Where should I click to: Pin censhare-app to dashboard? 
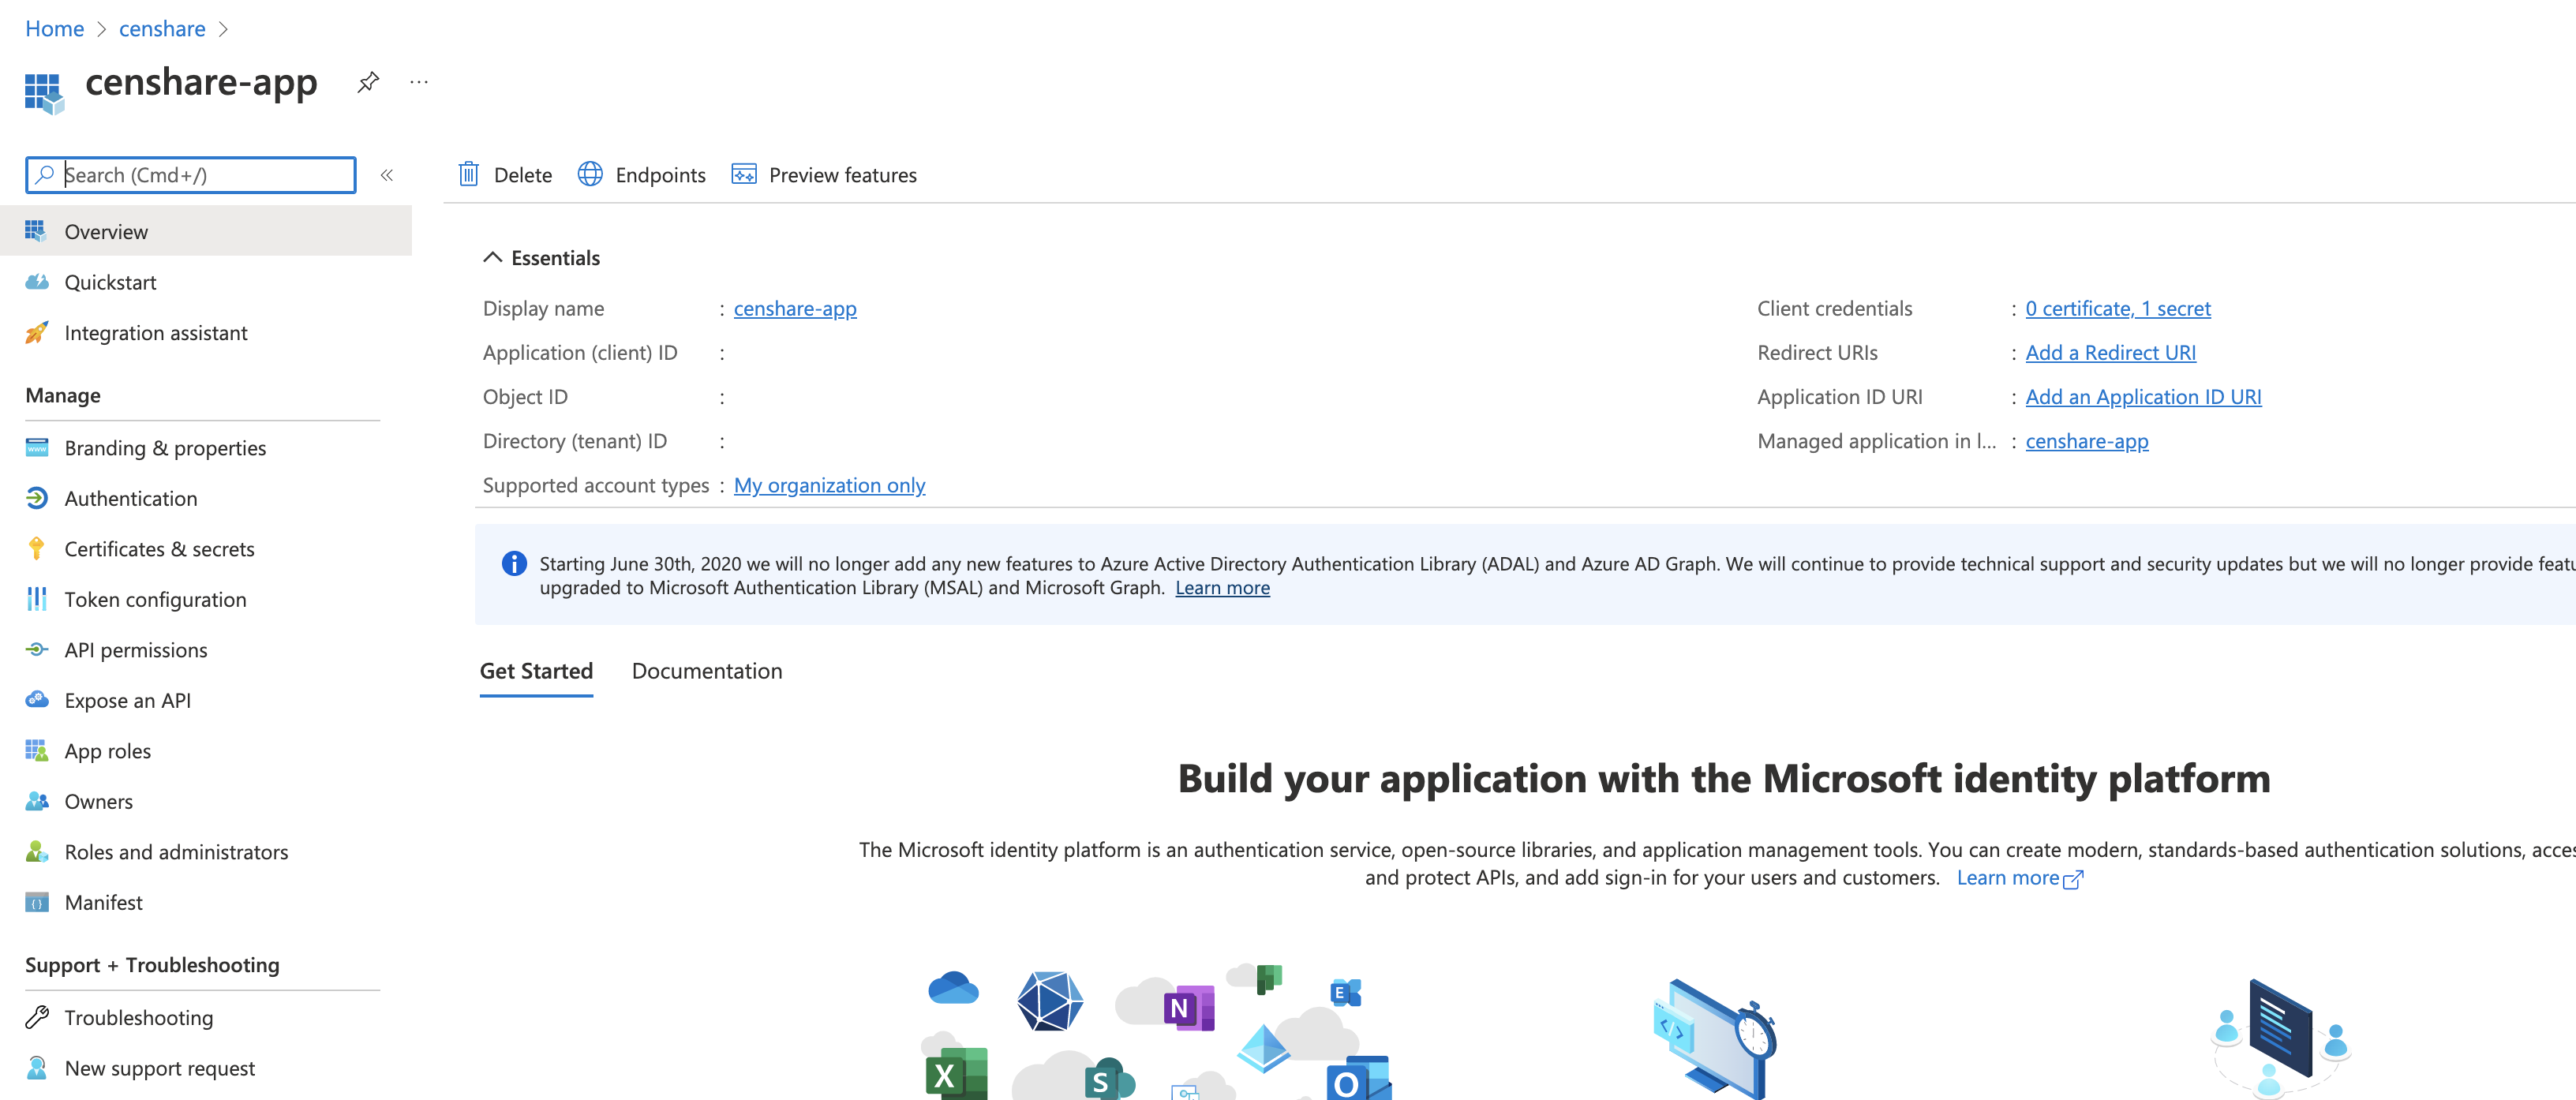(368, 82)
